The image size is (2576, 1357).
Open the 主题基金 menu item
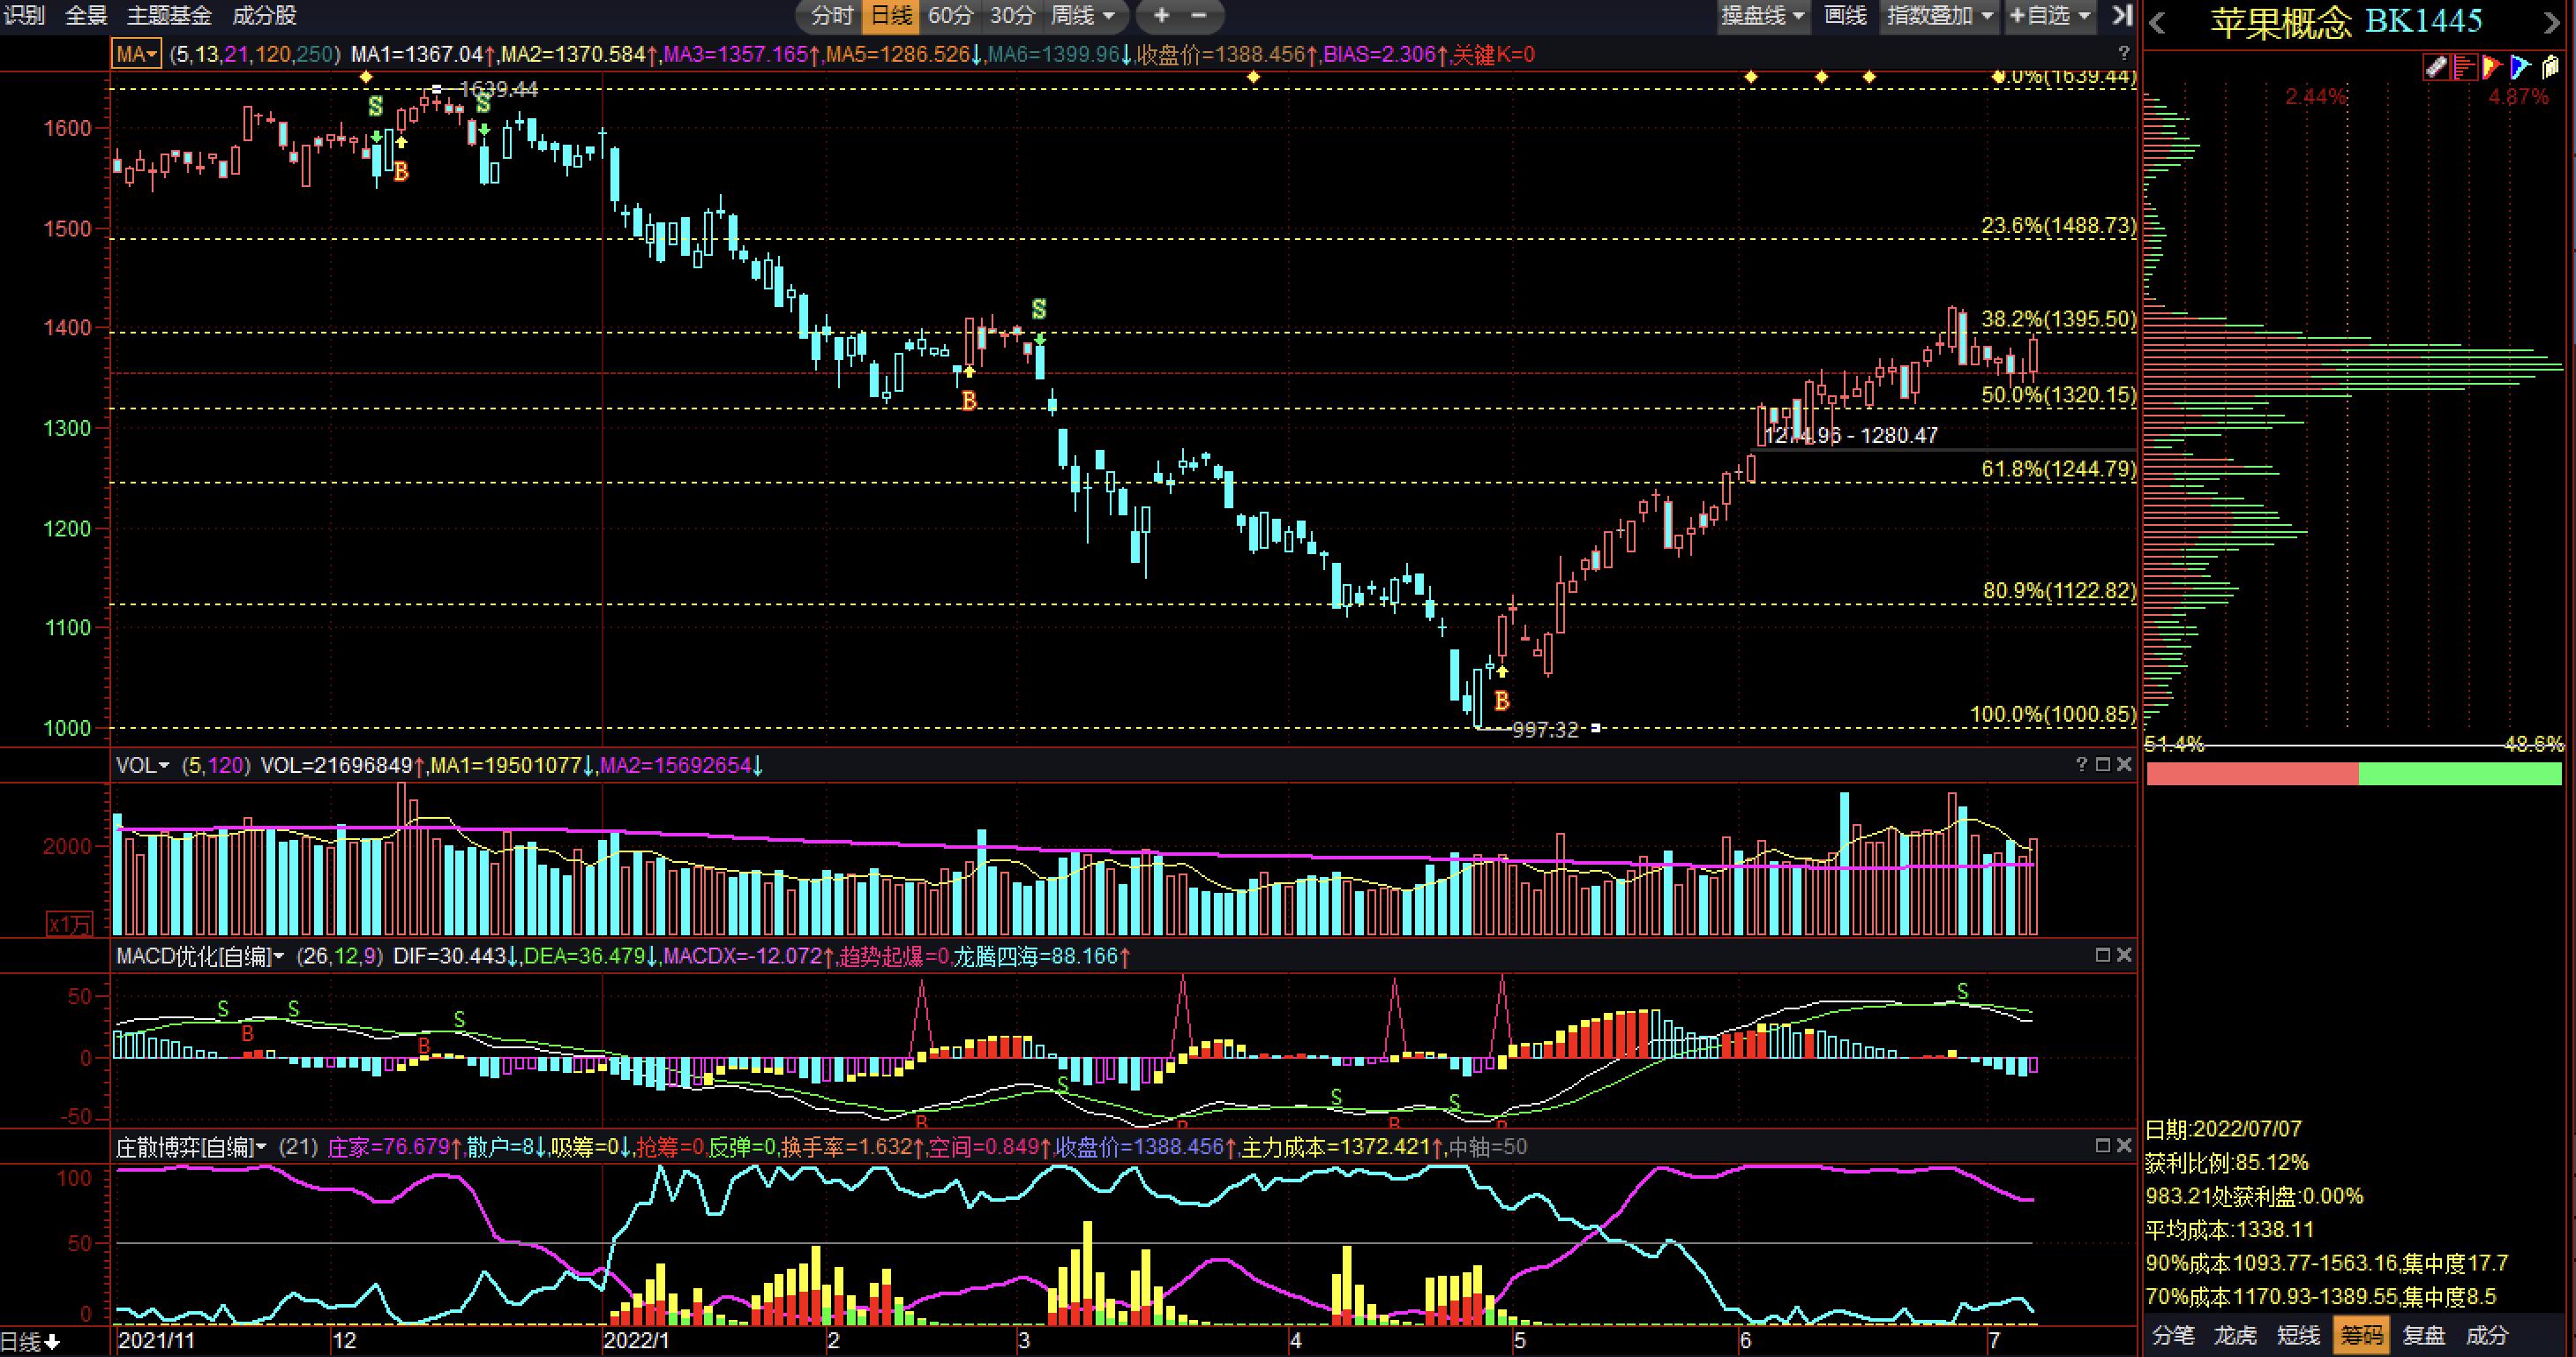point(169,15)
